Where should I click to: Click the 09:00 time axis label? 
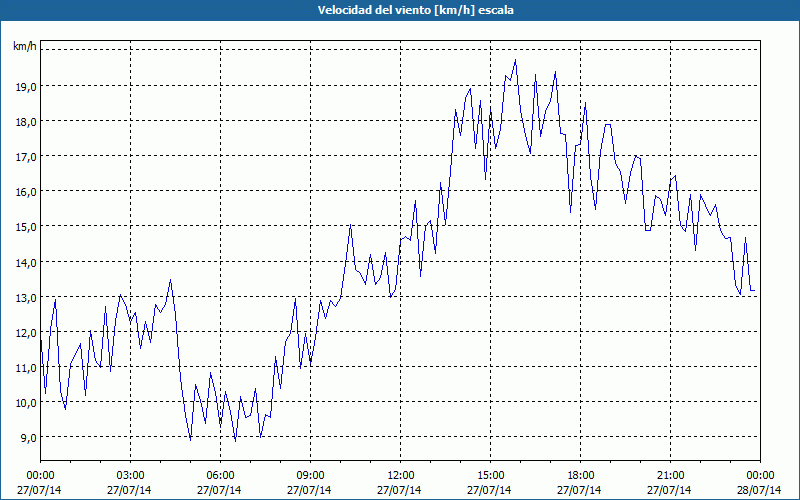tap(310, 476)
